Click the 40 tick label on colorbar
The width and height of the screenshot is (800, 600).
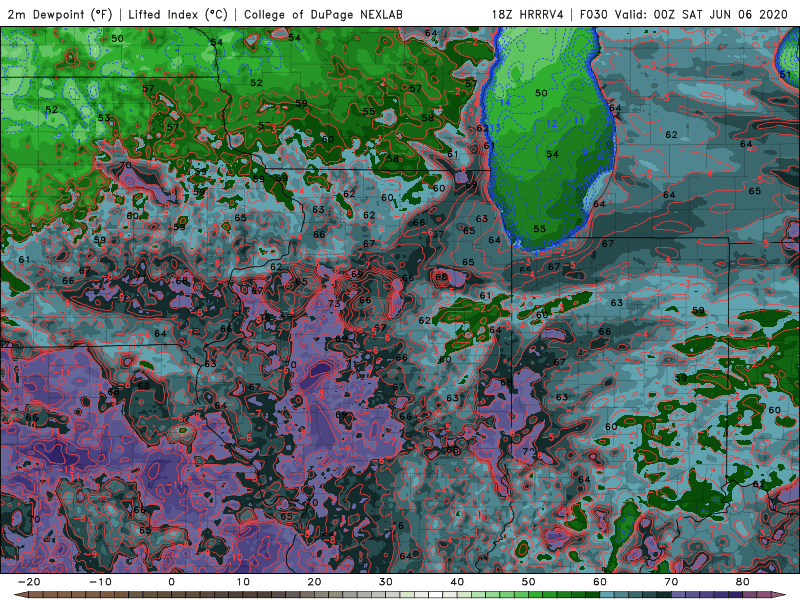pyautogui.click(x=457, y=582)
